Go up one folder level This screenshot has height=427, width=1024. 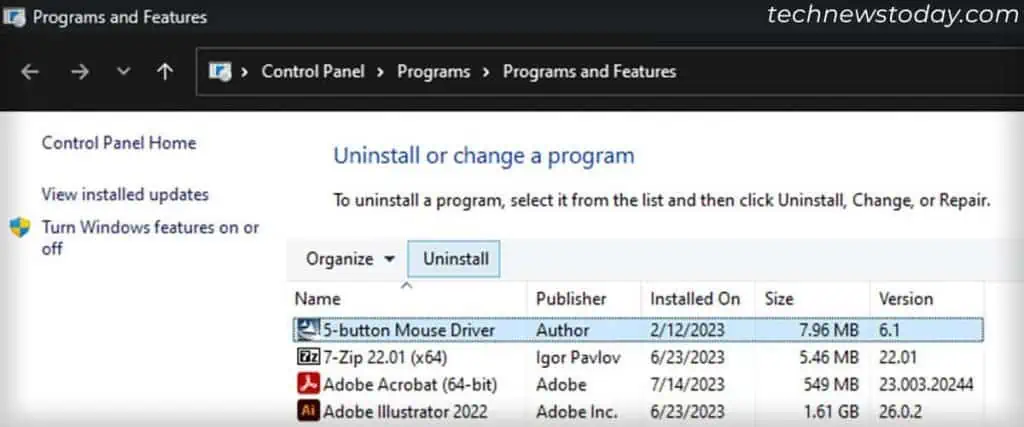165,72
